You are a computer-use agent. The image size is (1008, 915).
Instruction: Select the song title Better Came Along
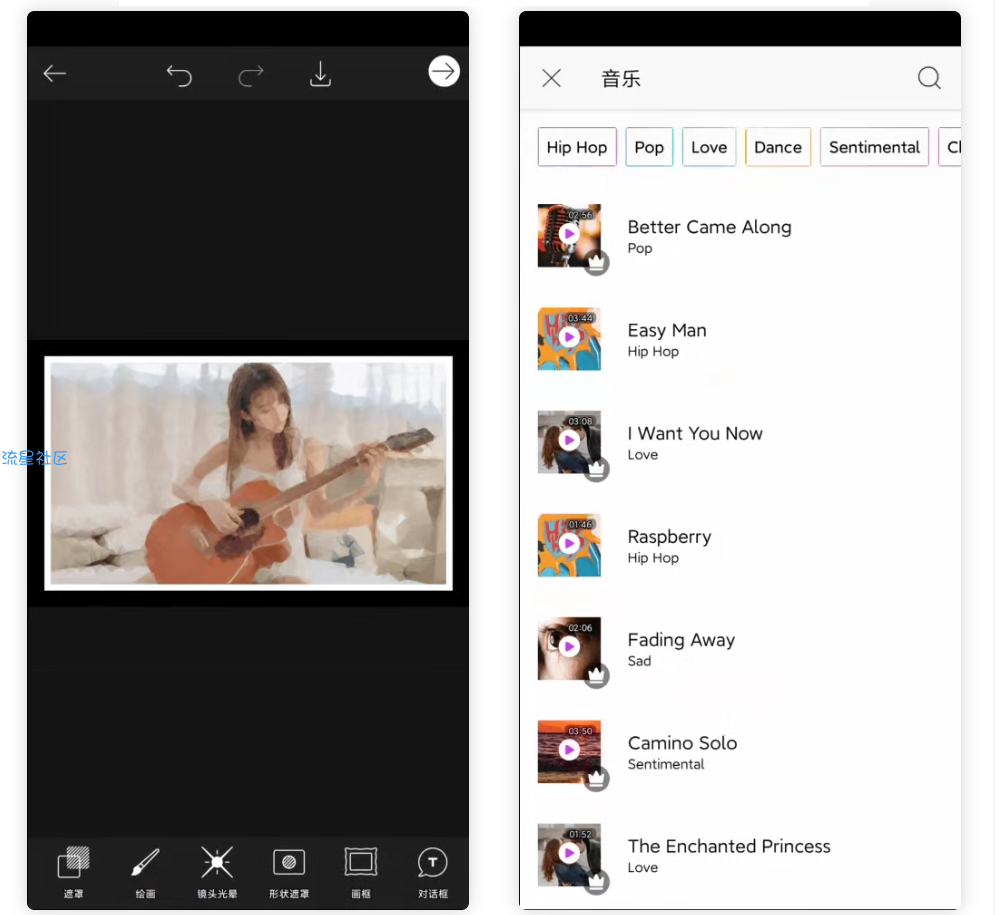tap(709, 227)
